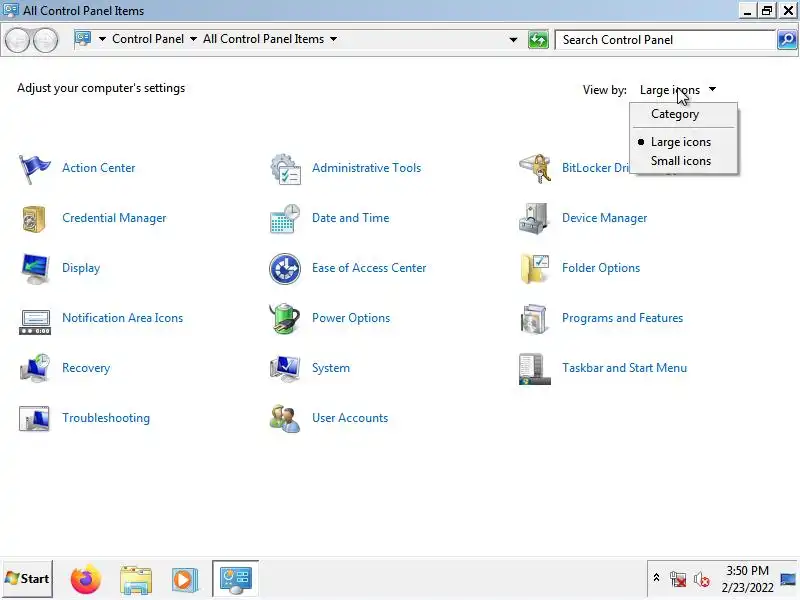Open the Taskbar and Start Menu icon

535,369
